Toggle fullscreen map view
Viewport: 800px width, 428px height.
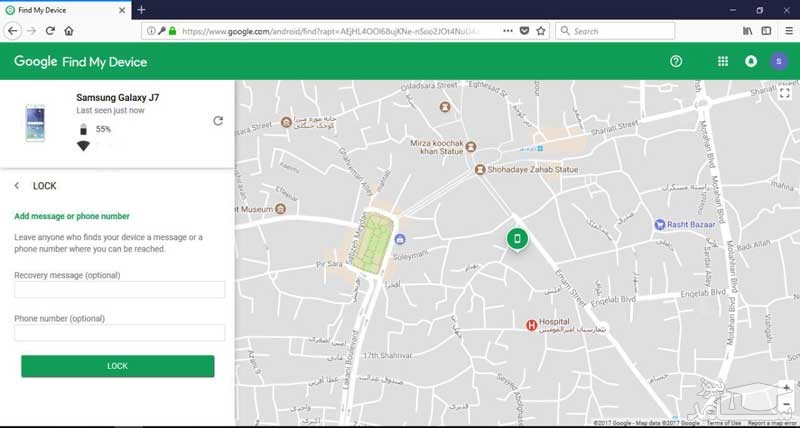click(x=784, y=93)
